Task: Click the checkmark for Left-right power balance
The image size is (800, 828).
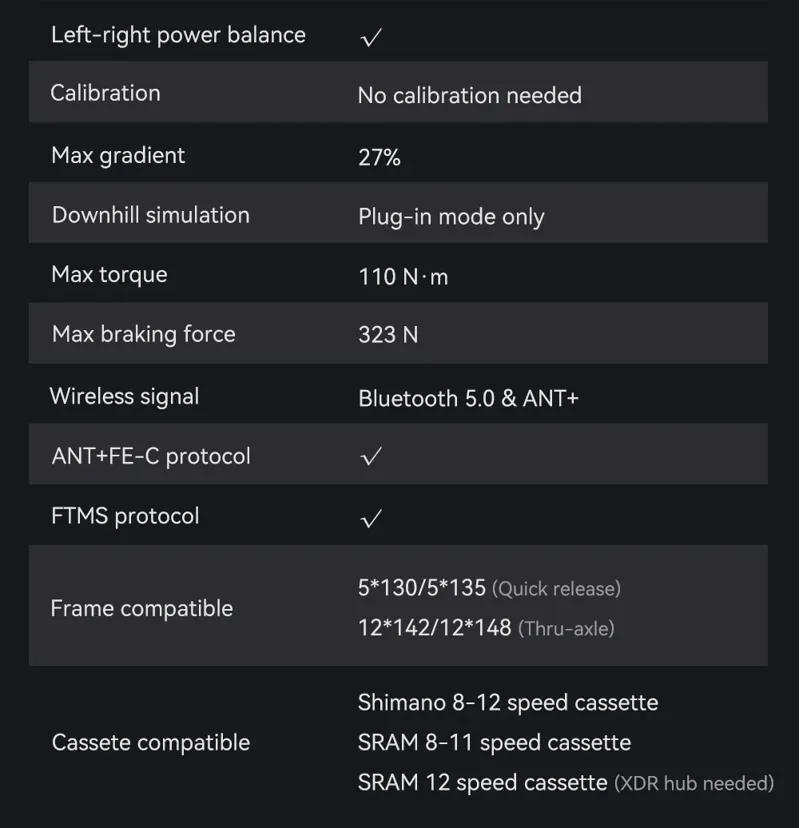Action: [x=371, y=38]
